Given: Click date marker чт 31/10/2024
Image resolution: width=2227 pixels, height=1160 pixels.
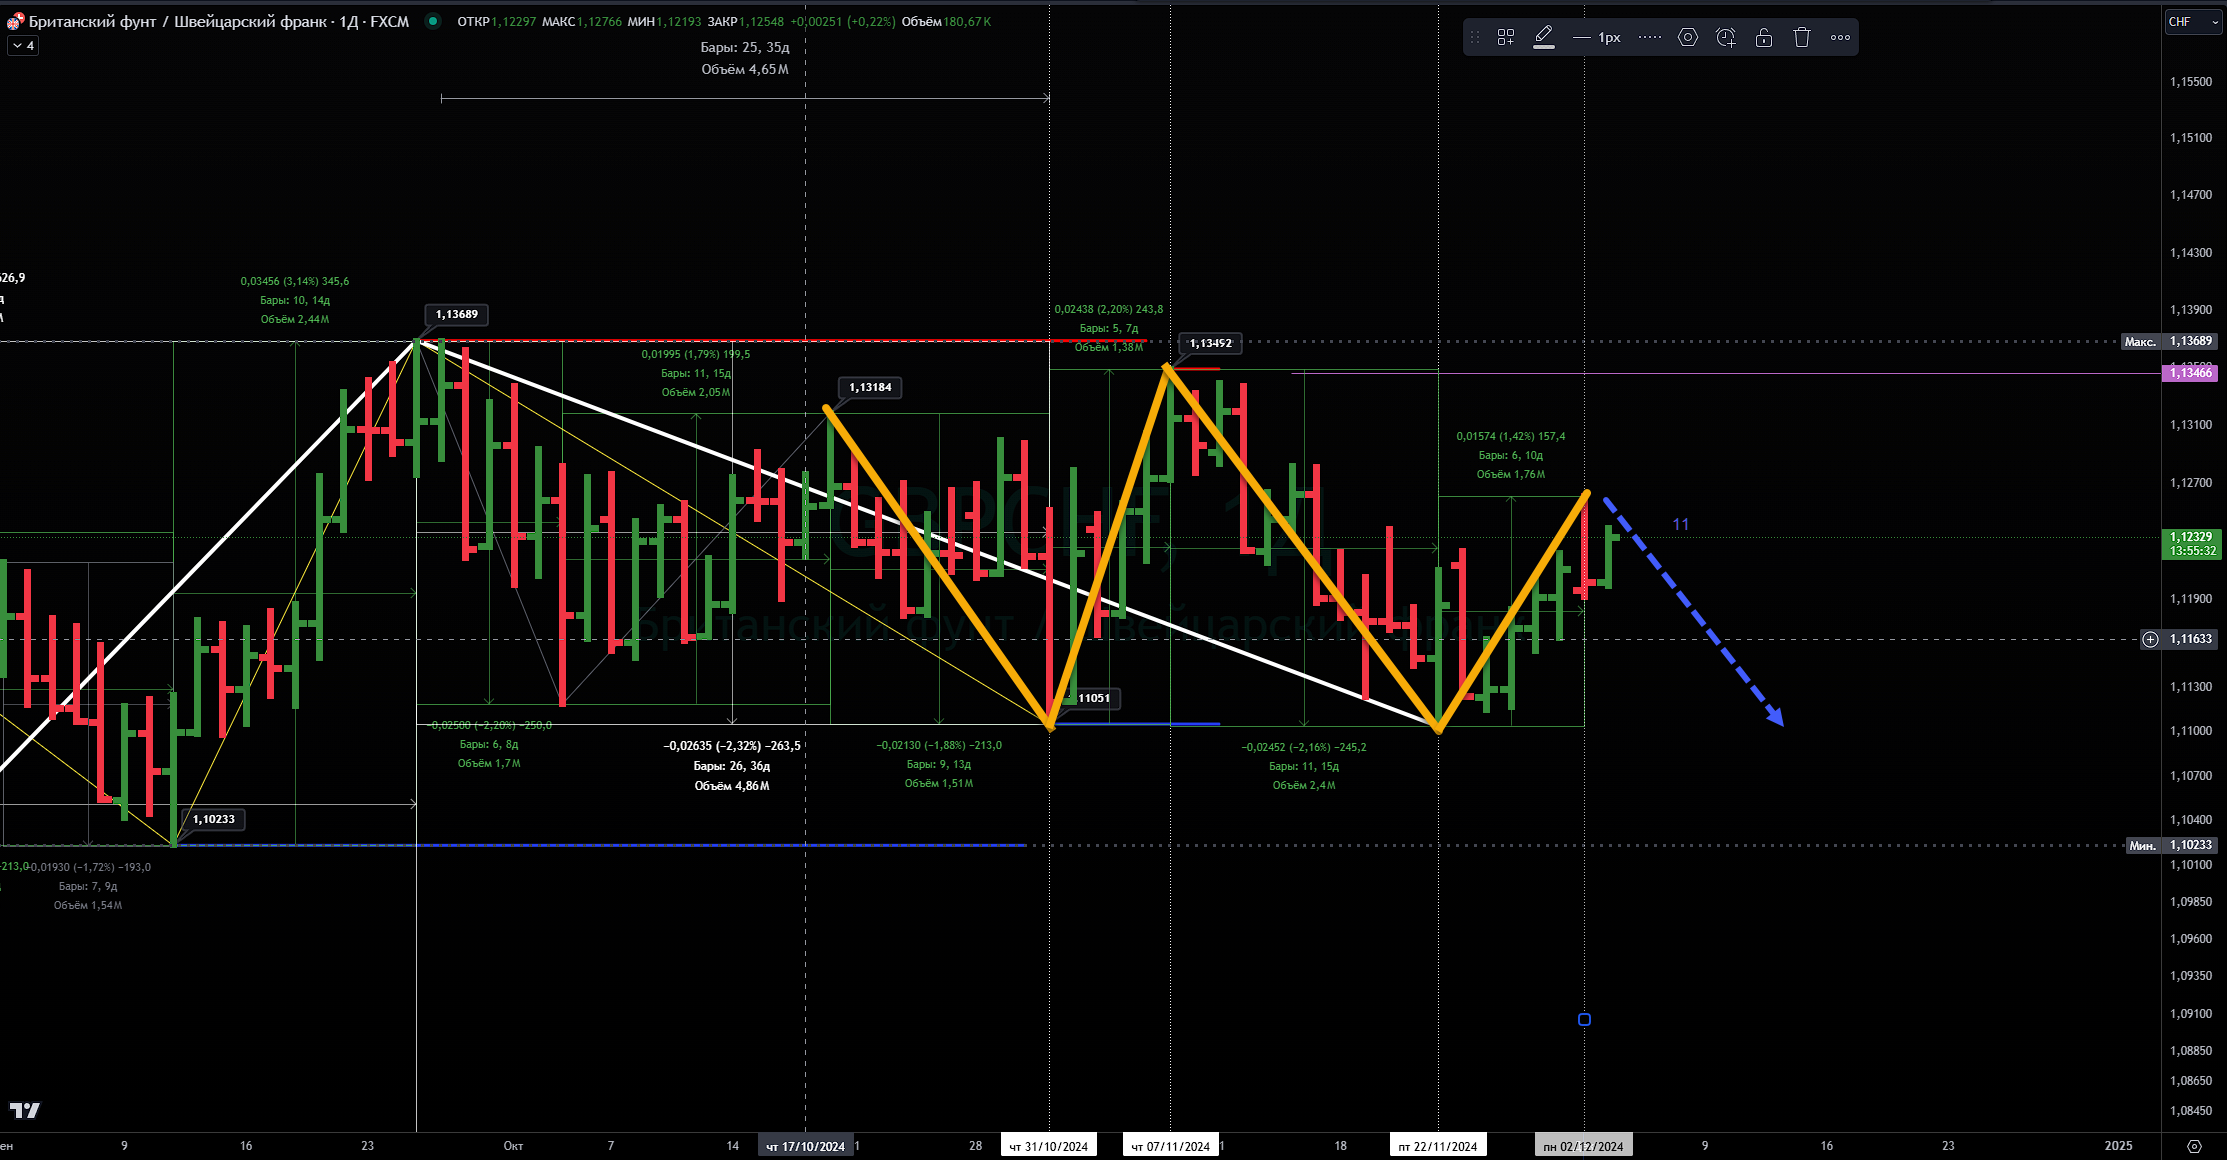Looking at the screenshot, I should click(1048, 1146).
